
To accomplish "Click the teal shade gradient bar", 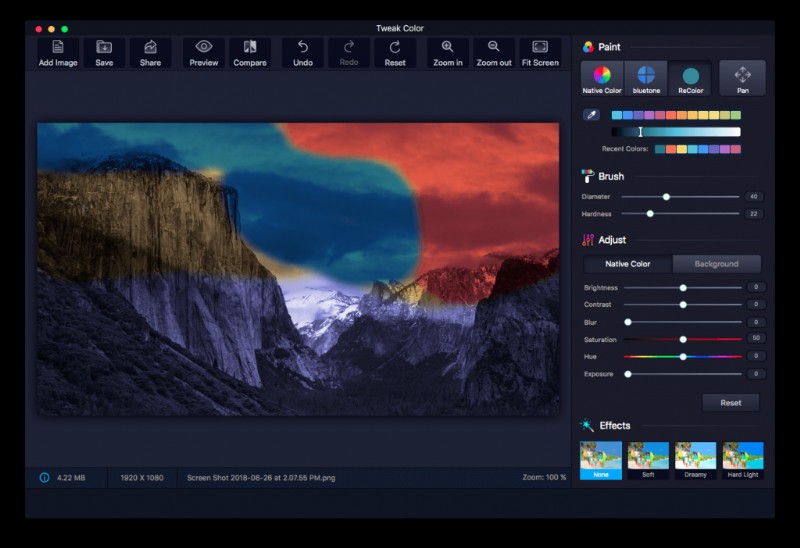I will tap(676, 132).
